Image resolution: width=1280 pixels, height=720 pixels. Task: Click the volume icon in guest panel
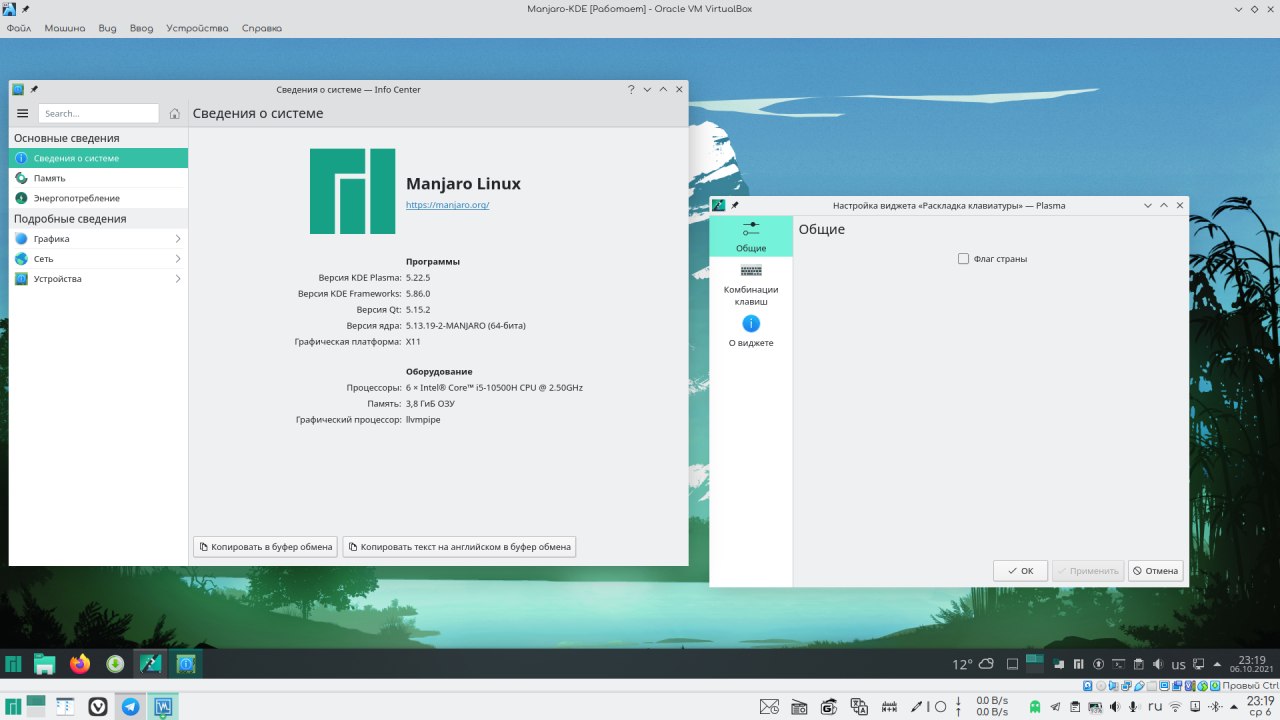(x=1158, y=664)
